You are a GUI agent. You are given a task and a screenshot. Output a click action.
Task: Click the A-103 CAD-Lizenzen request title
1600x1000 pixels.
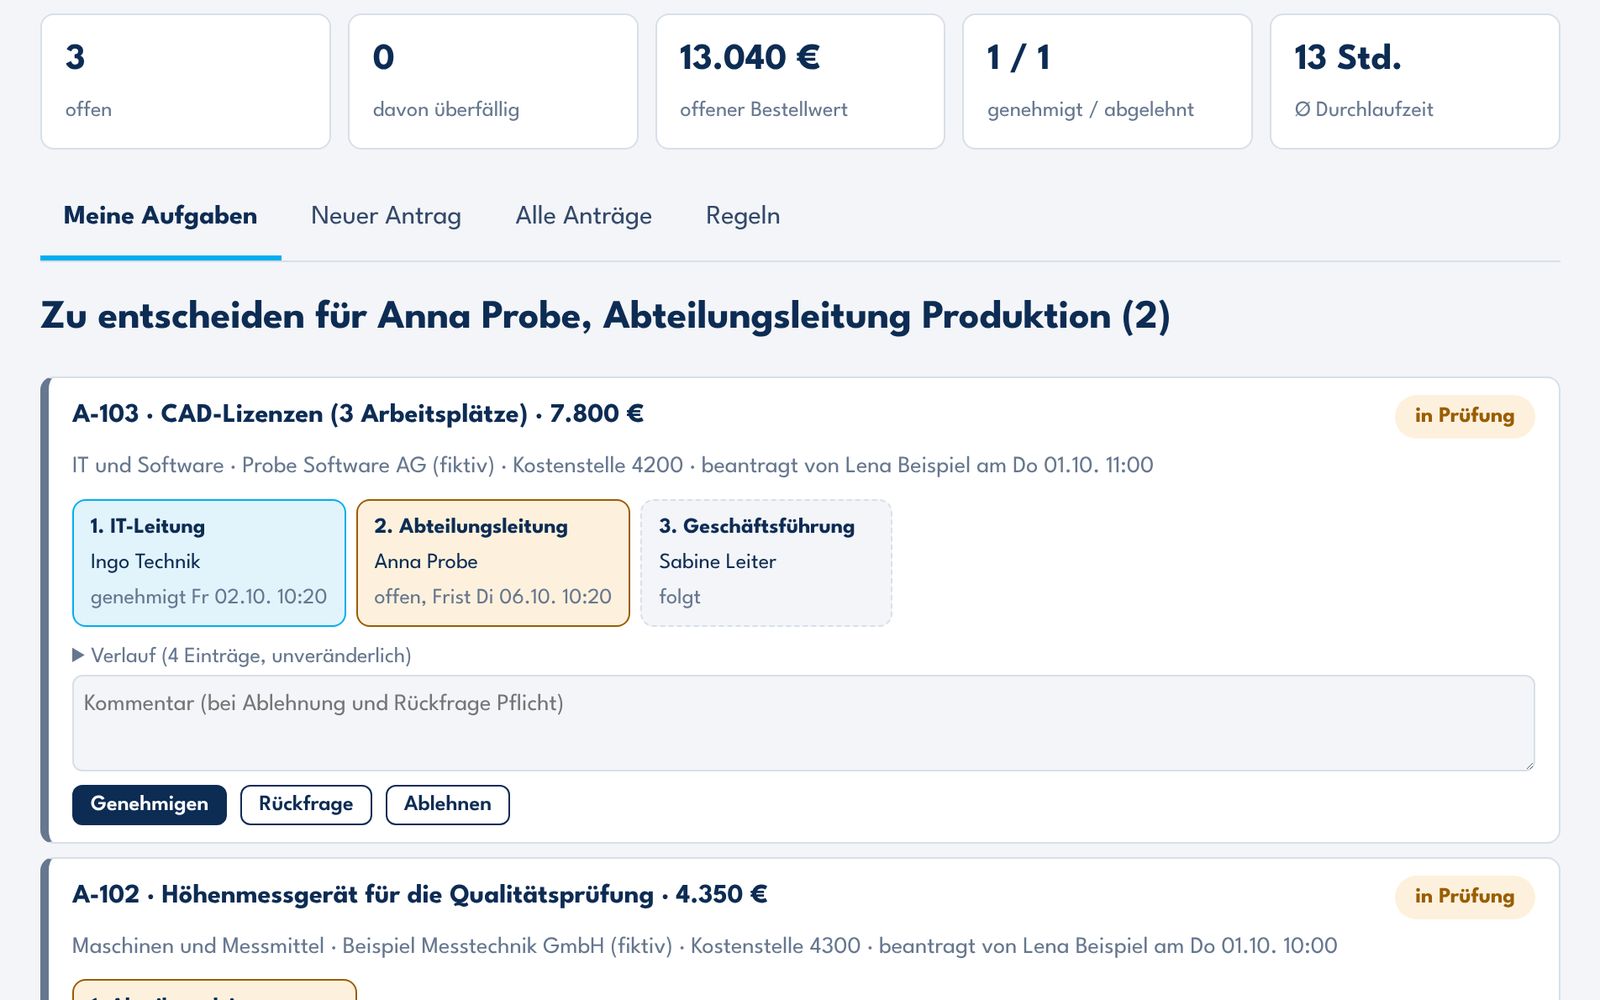tap(358, 414)
